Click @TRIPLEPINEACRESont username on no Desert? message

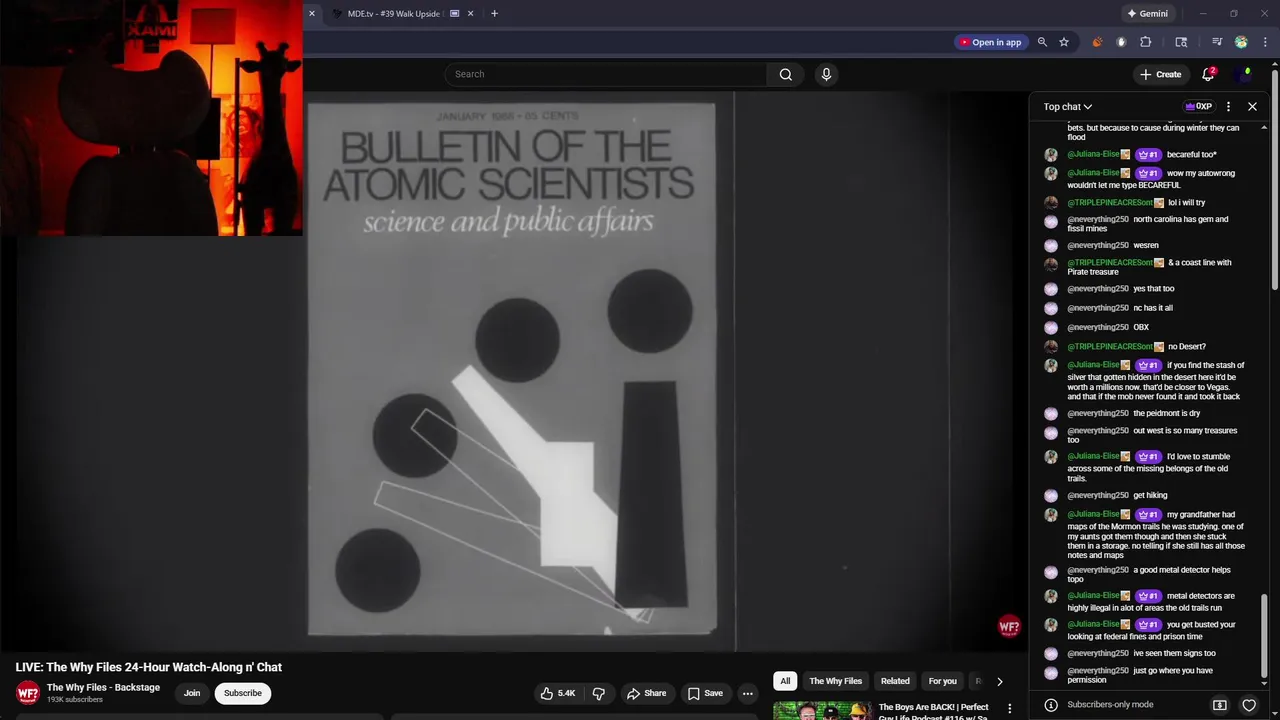click(x=1110, y=347)
